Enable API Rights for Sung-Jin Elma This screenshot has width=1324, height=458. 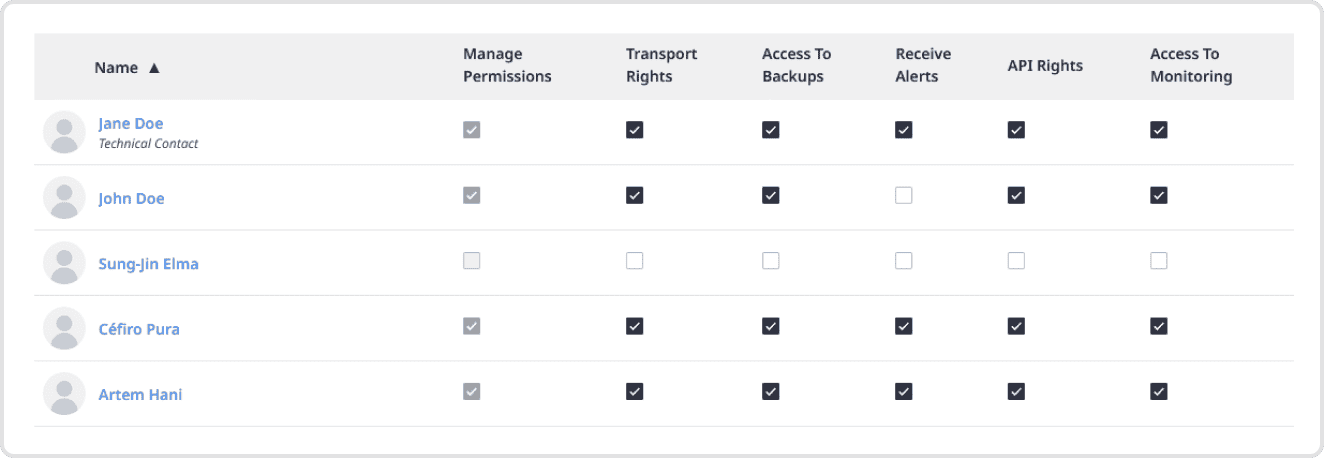(1016, 261)
